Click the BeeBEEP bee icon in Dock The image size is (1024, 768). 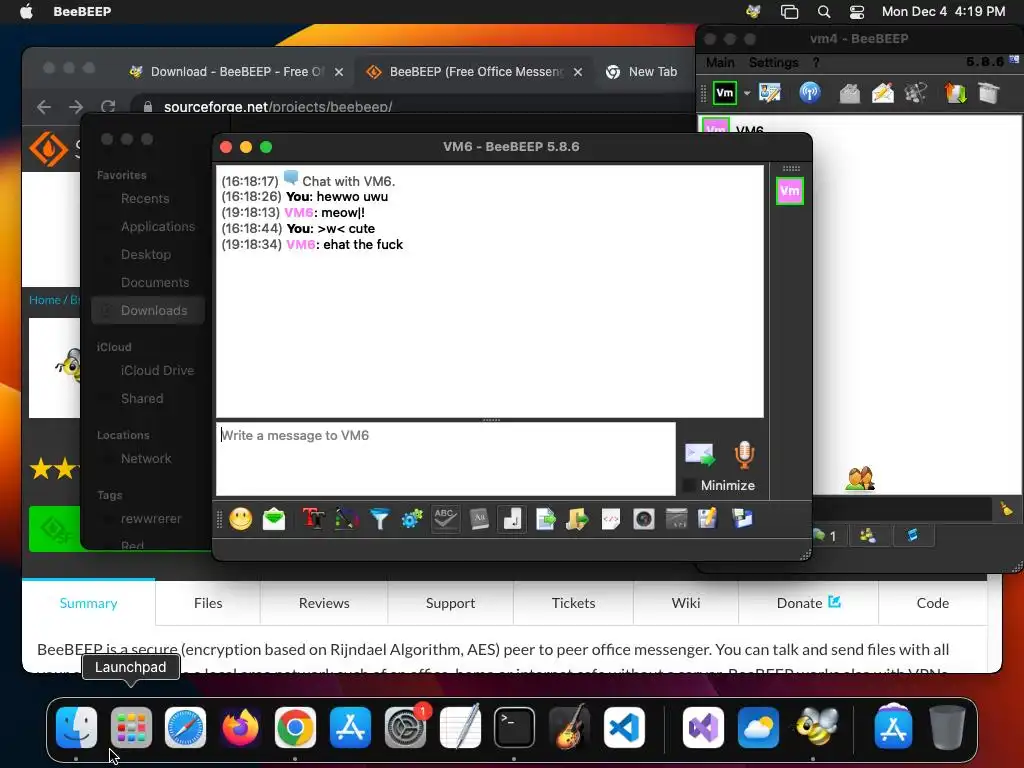pos(814,727)
